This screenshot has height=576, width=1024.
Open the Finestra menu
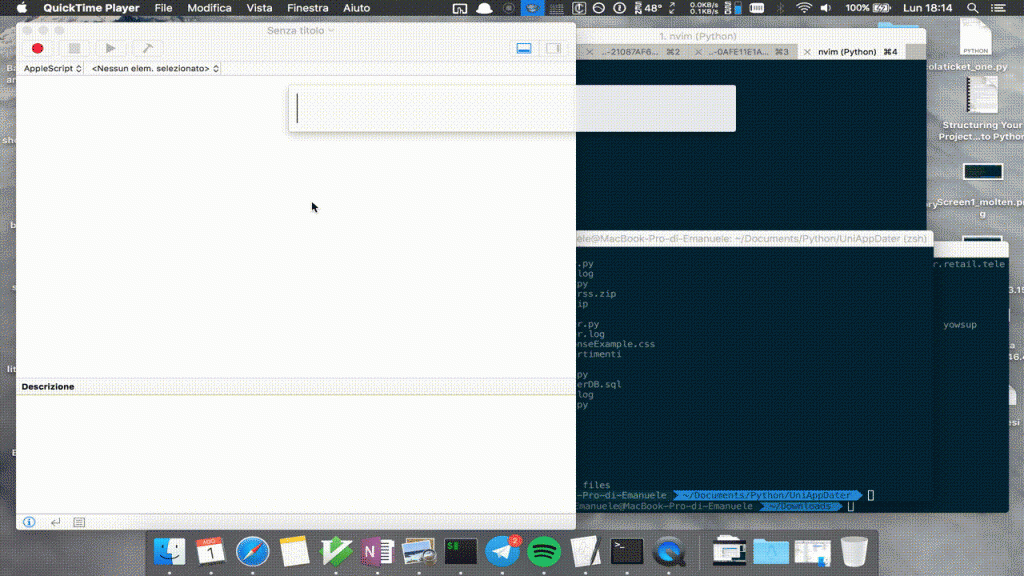click(x=307, y=8)
